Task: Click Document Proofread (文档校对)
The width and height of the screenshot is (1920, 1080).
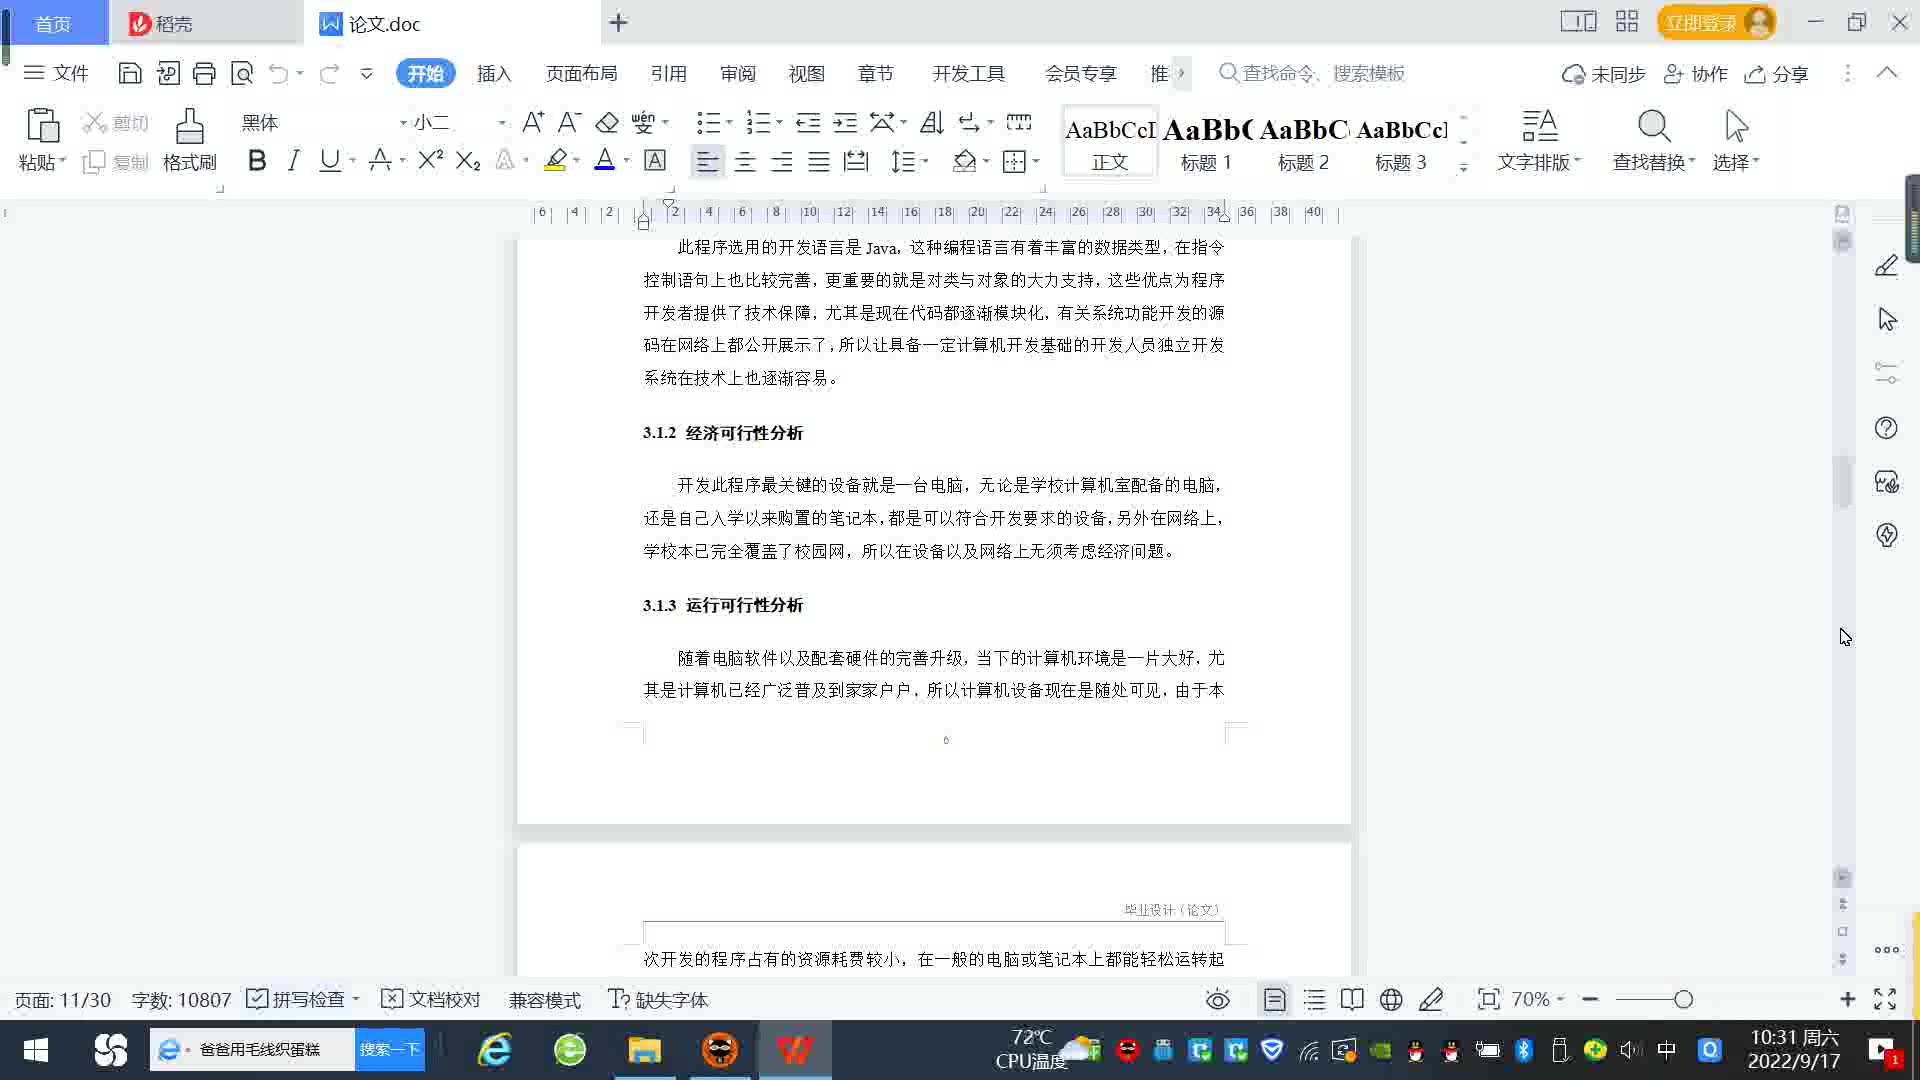Action: point(432,999)
